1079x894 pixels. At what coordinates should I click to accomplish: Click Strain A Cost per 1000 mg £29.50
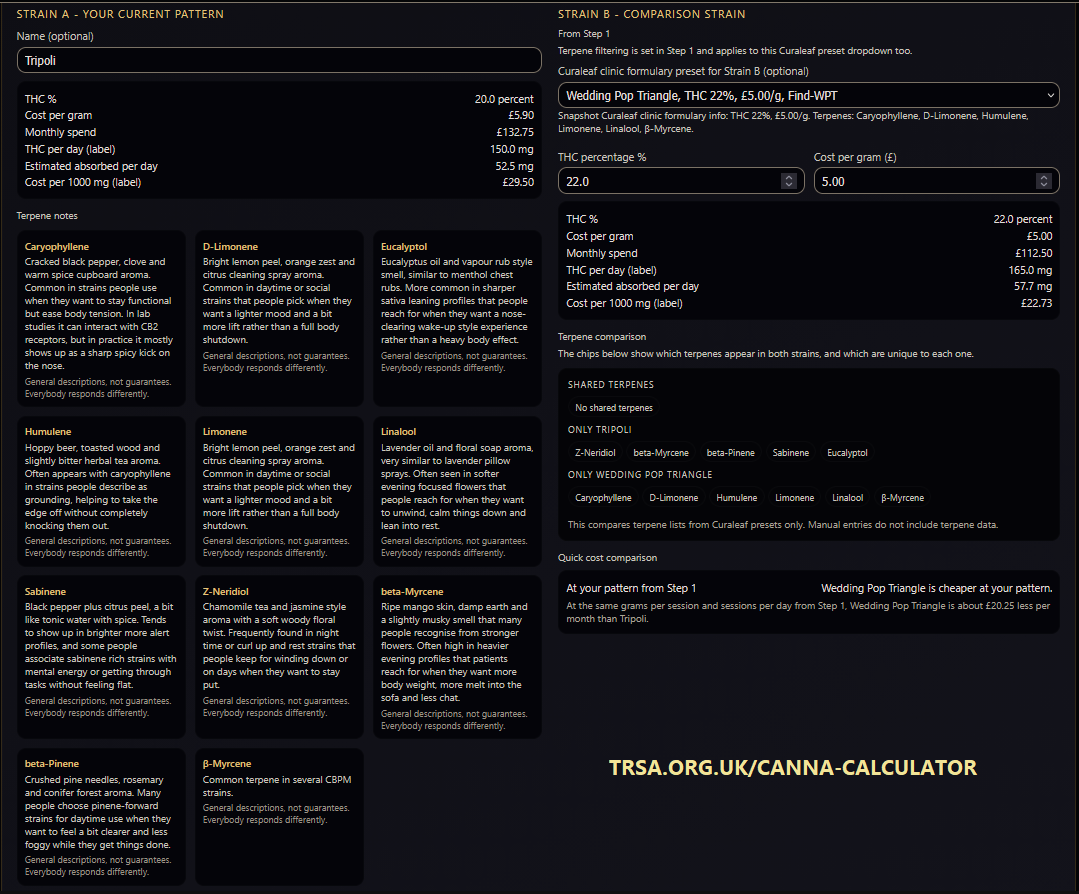click(x=518, y=182)
